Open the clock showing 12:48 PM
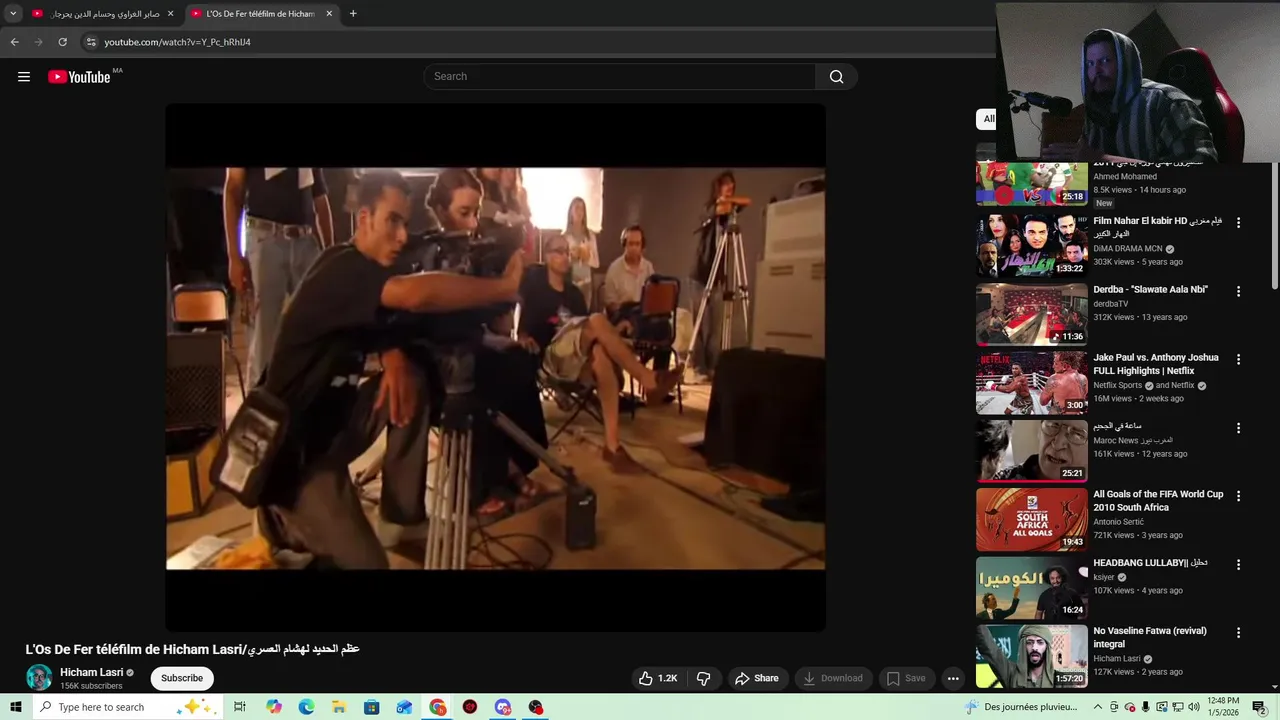 [x=1223, y=707]
